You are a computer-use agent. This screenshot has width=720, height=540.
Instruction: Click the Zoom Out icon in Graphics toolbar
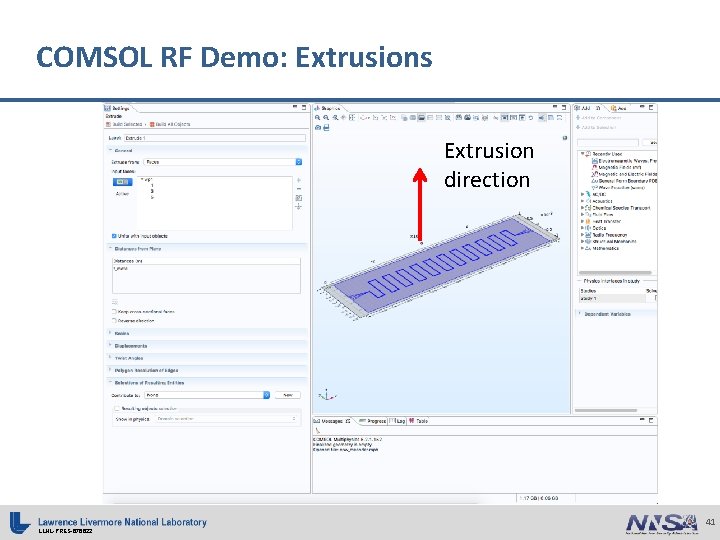coord(326,118)
